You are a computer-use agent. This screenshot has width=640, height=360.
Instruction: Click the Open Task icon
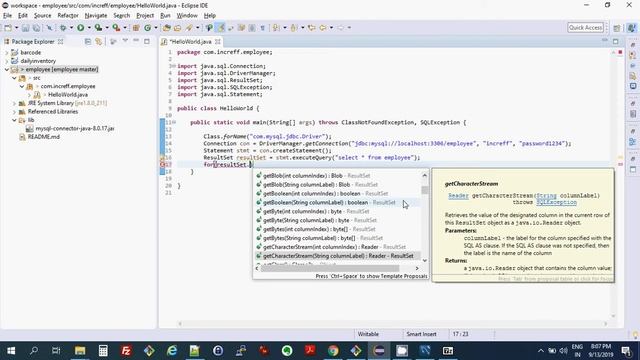tap(177, 28)
